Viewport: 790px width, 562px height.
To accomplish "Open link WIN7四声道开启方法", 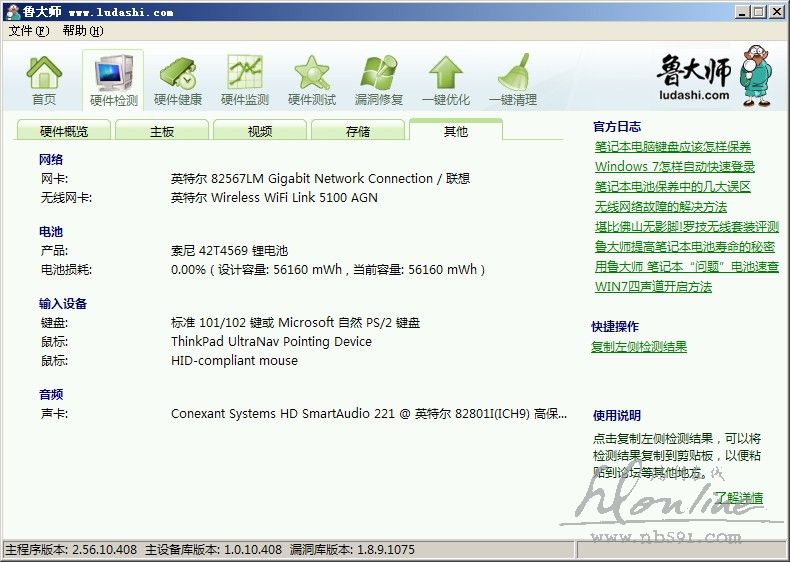I will [653, 287].
